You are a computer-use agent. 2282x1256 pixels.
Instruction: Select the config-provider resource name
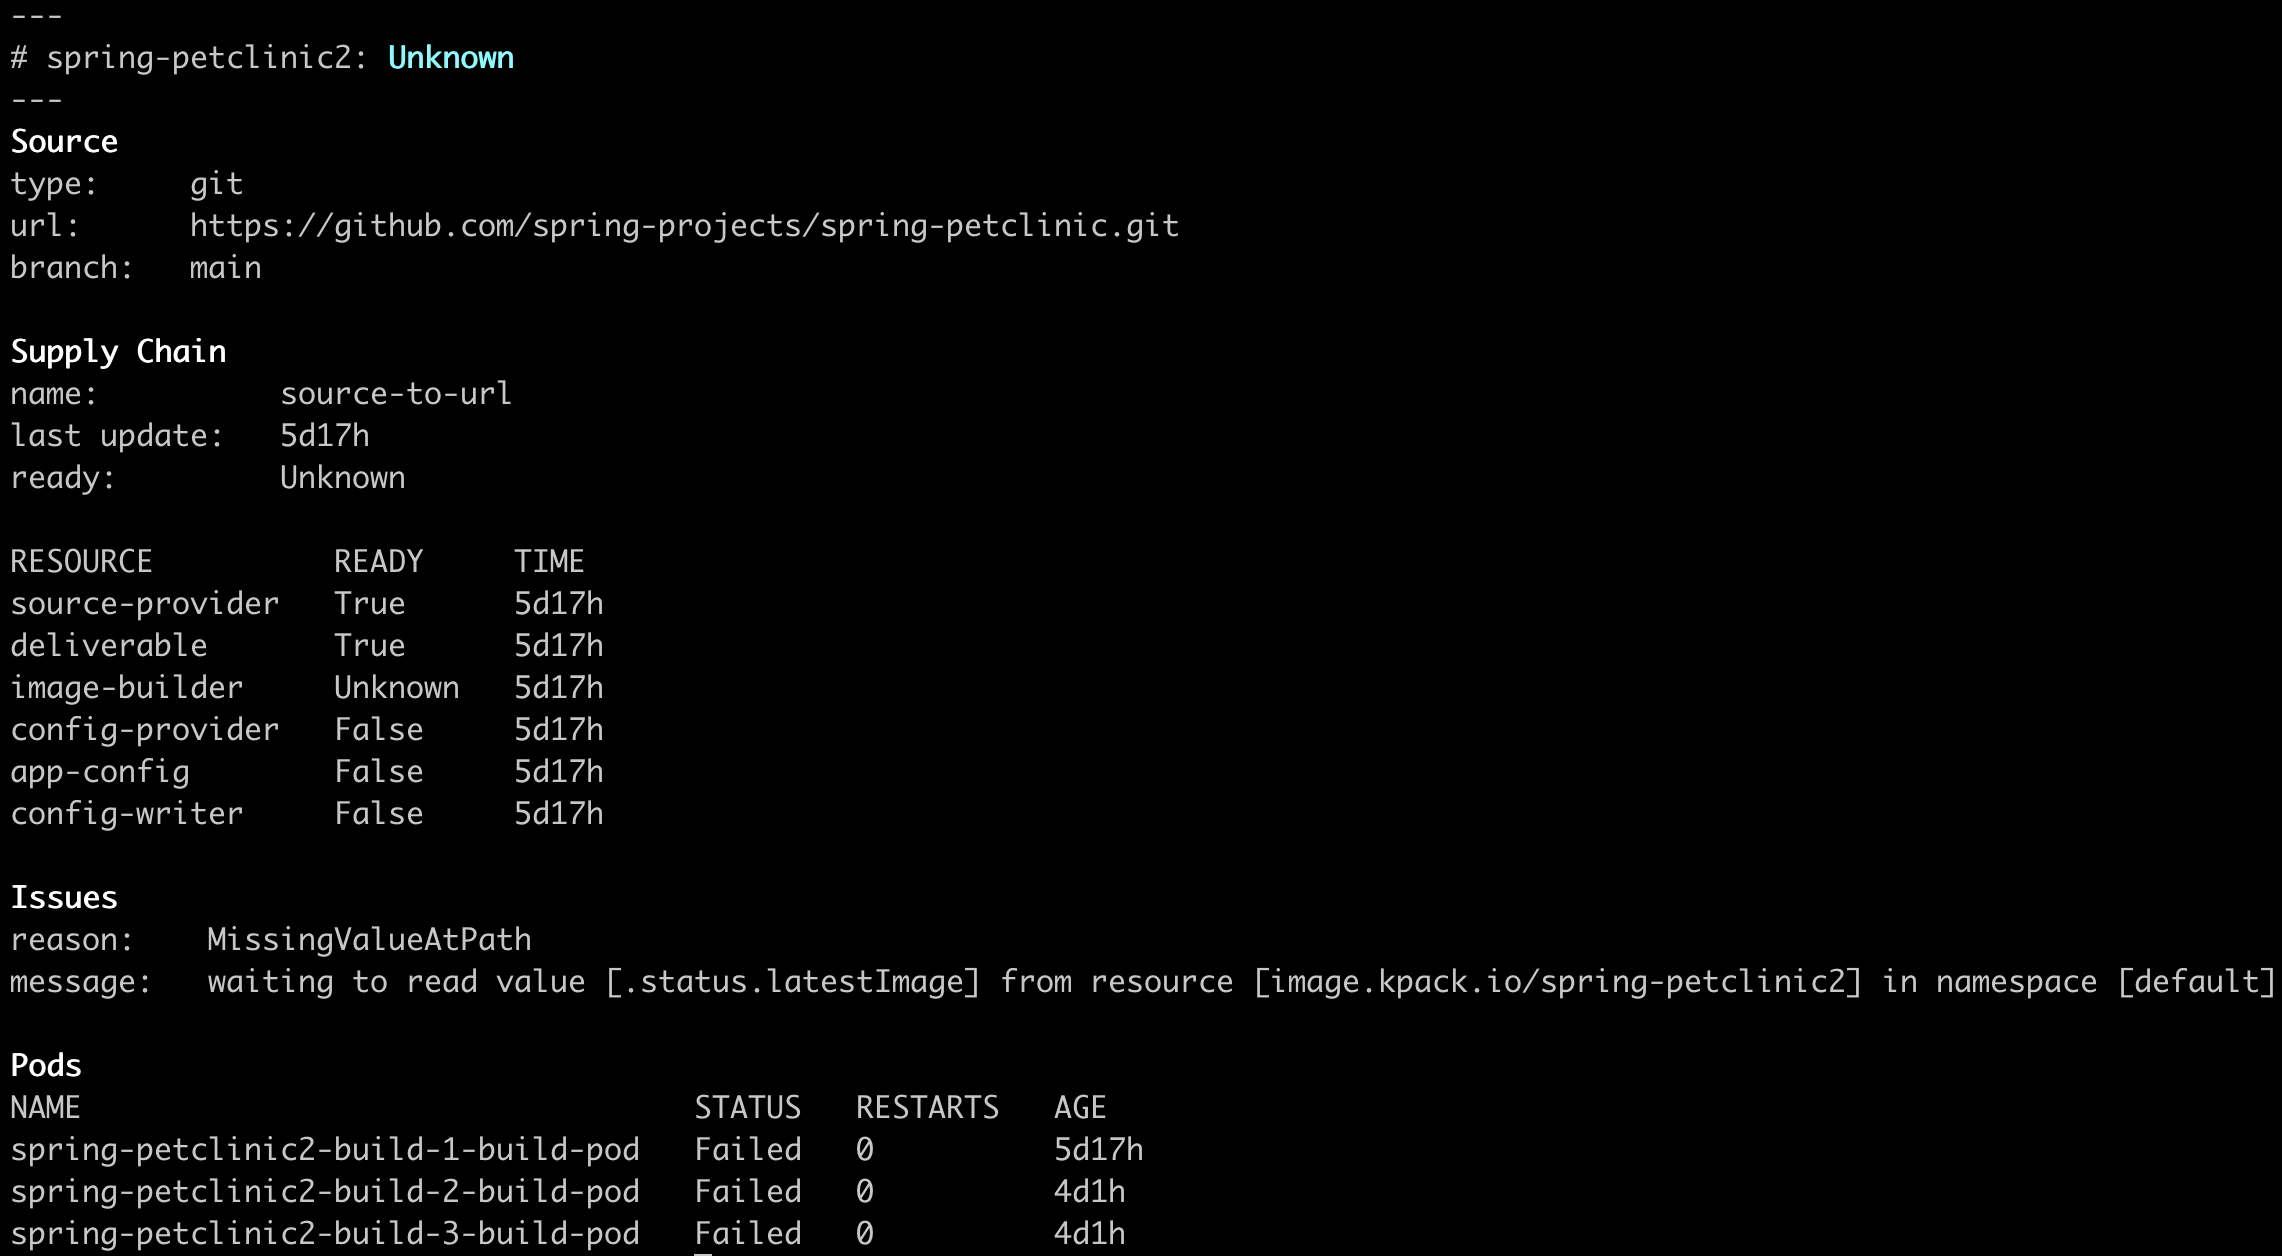tap(145, 730)
